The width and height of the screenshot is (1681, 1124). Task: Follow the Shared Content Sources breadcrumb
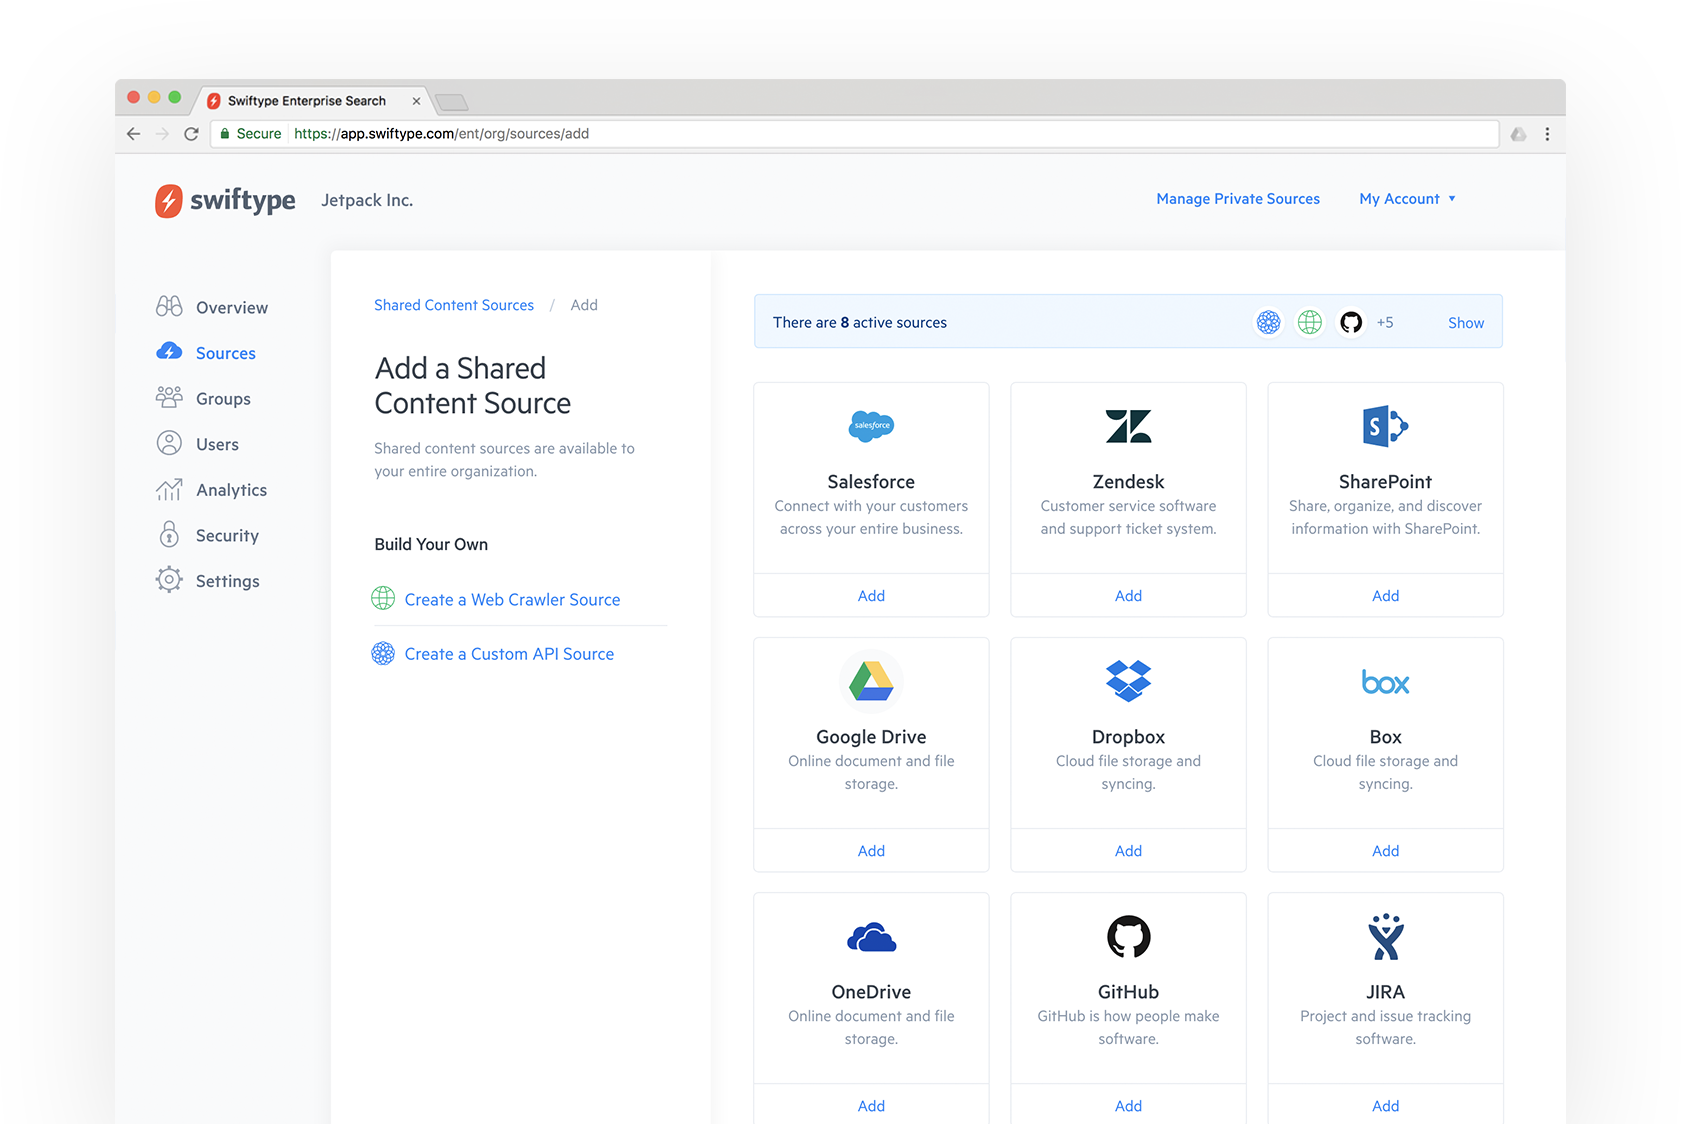pos(454,305)
